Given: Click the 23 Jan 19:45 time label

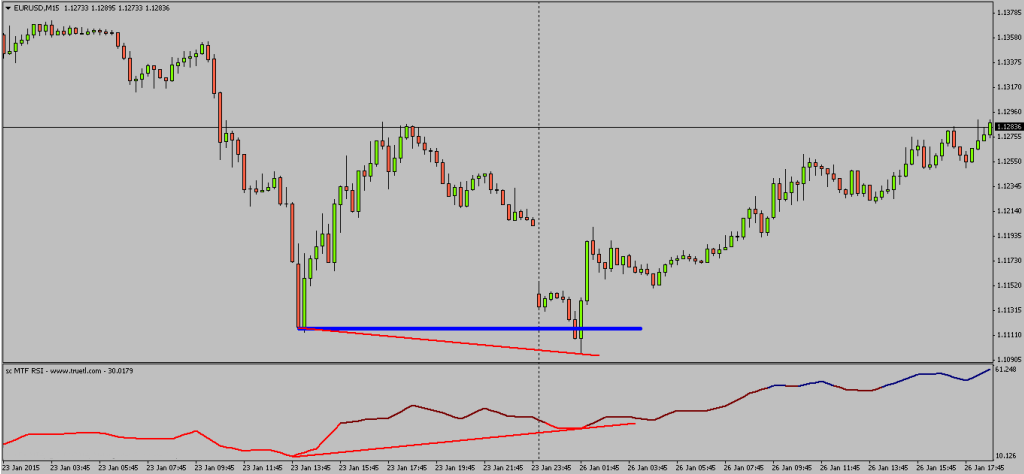Looking at the screenshot, I should pyautogui.click(x=456, y=468).
